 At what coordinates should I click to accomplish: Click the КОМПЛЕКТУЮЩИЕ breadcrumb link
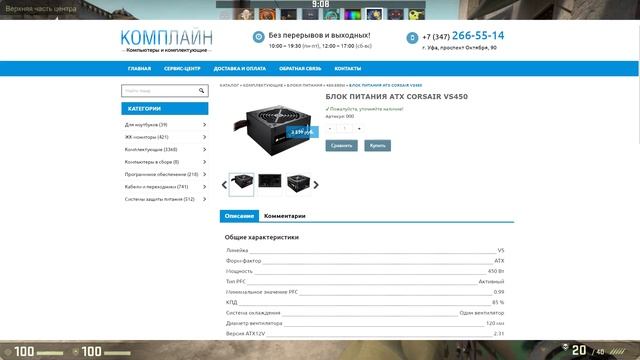(x=263, y=85)
